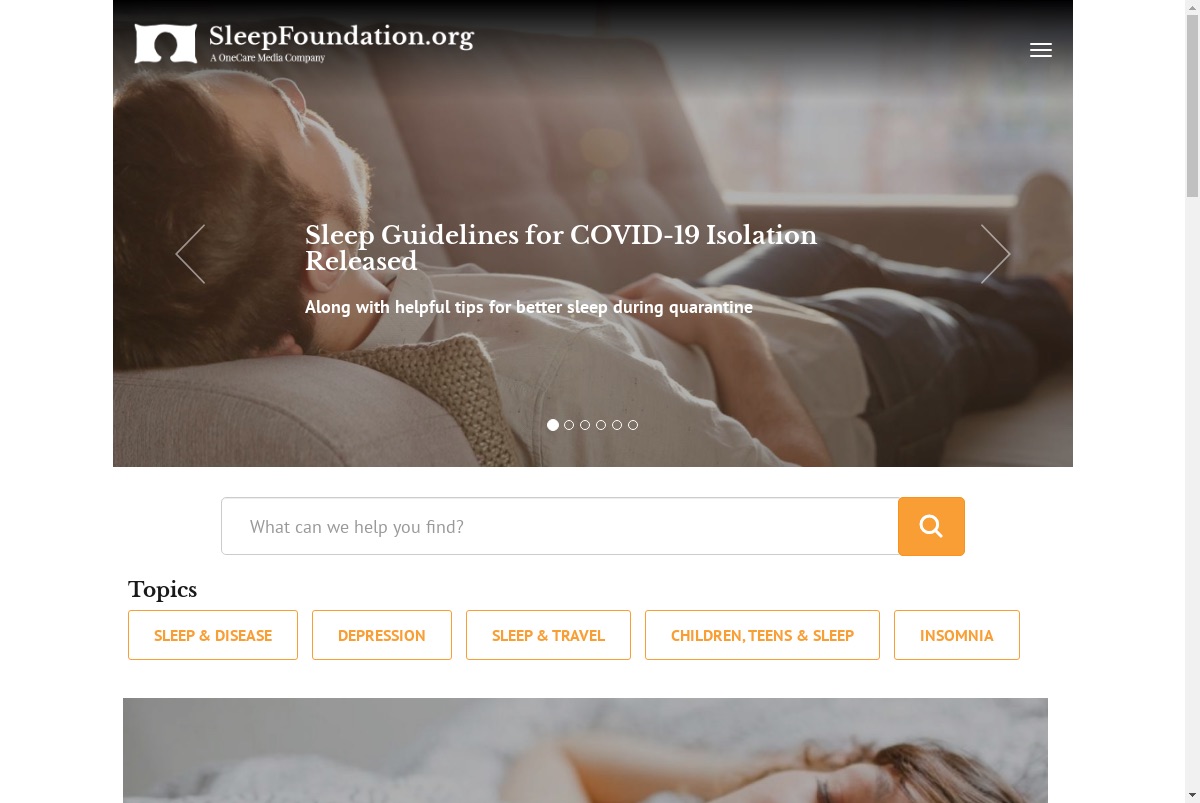Screen dimensions: 1200x803
Task: Open the Depression topic
Action: point(382,635)
